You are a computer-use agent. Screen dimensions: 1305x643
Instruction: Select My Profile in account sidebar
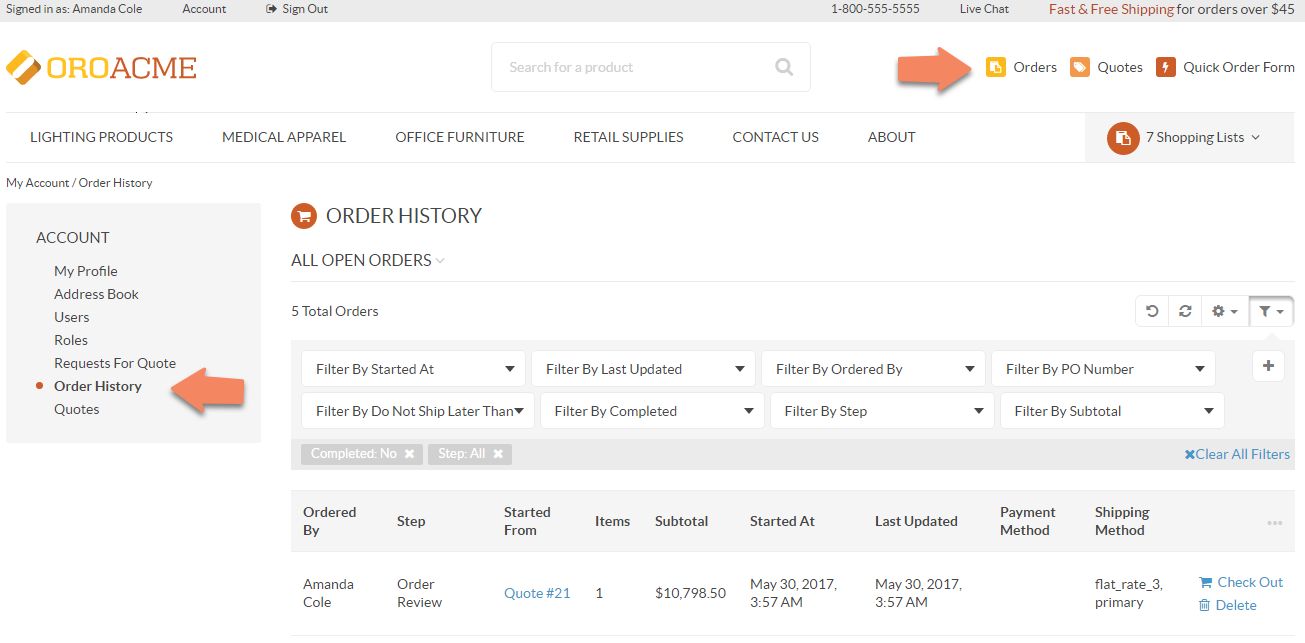click(x=86, y=271)
